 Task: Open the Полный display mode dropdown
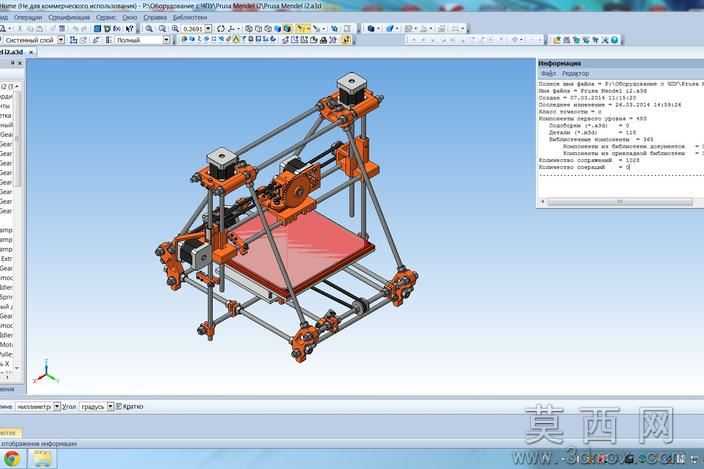(x=166, y=40)
